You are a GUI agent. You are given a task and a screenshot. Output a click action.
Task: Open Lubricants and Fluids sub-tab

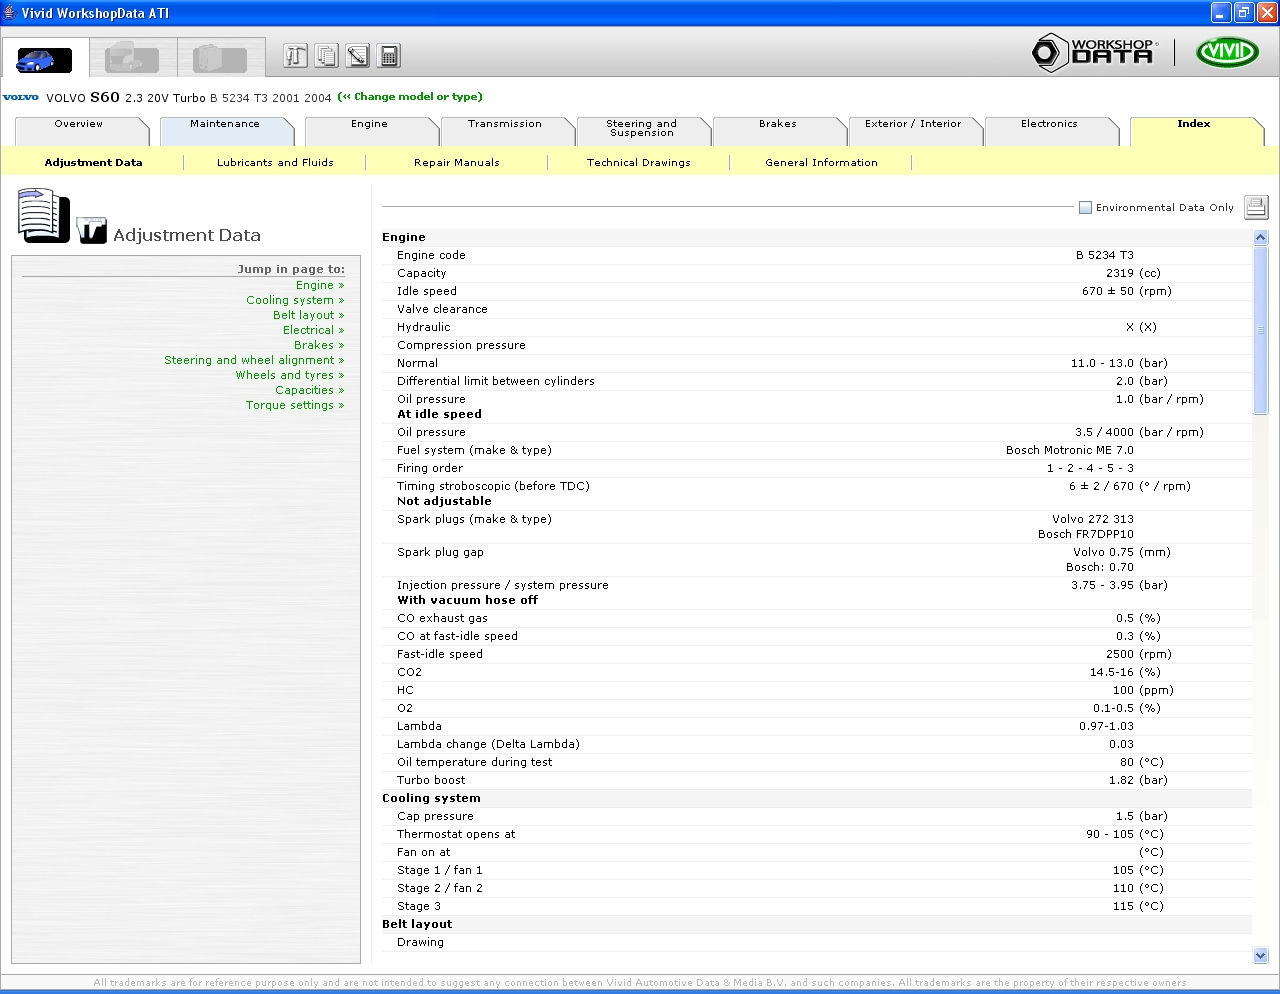click(x=275, y=162)
